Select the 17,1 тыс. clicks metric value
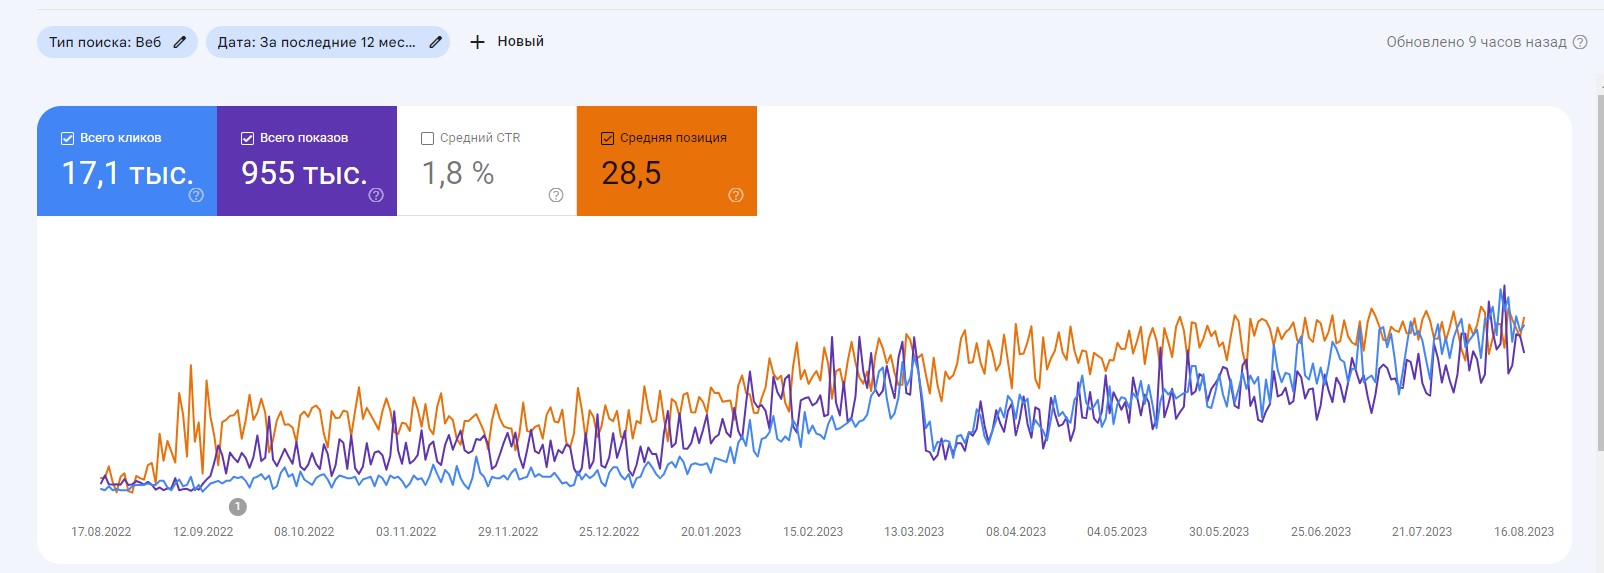 click(127, 173)
